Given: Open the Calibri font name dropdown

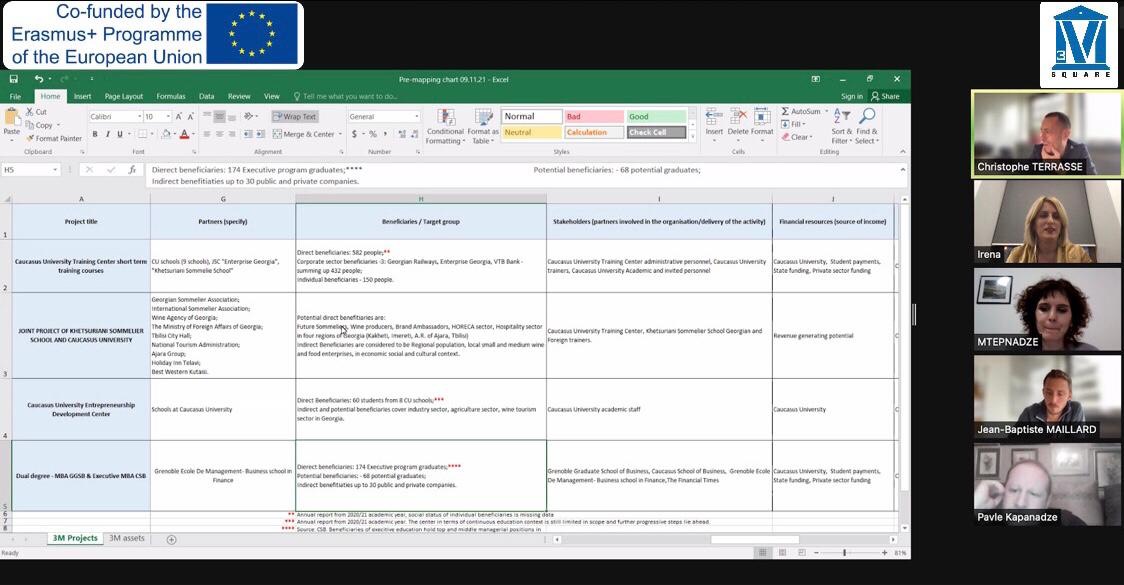Looking at the screenshot, I should point(138,116).
